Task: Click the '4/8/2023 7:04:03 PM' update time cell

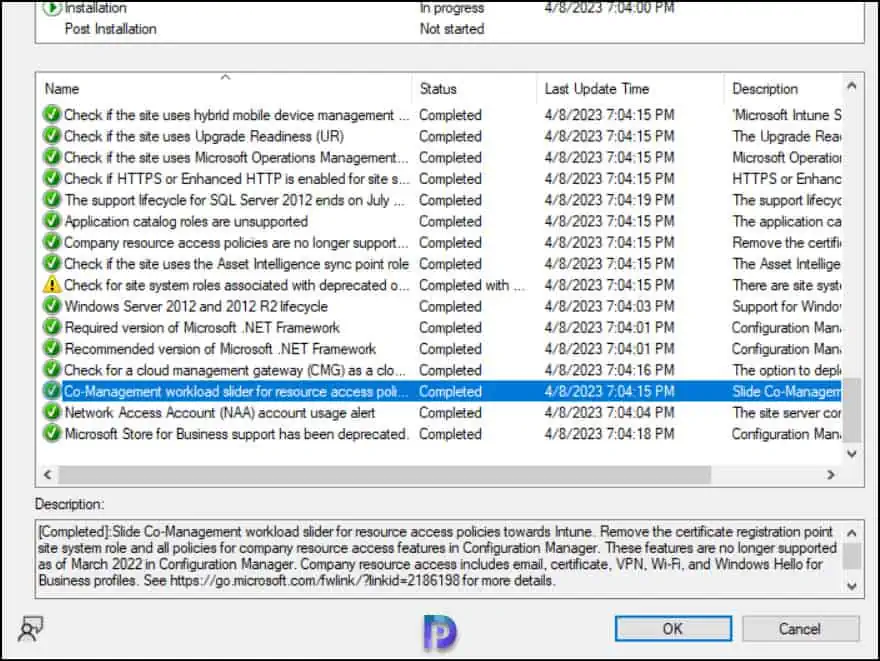Action: [x=609, y=306]
